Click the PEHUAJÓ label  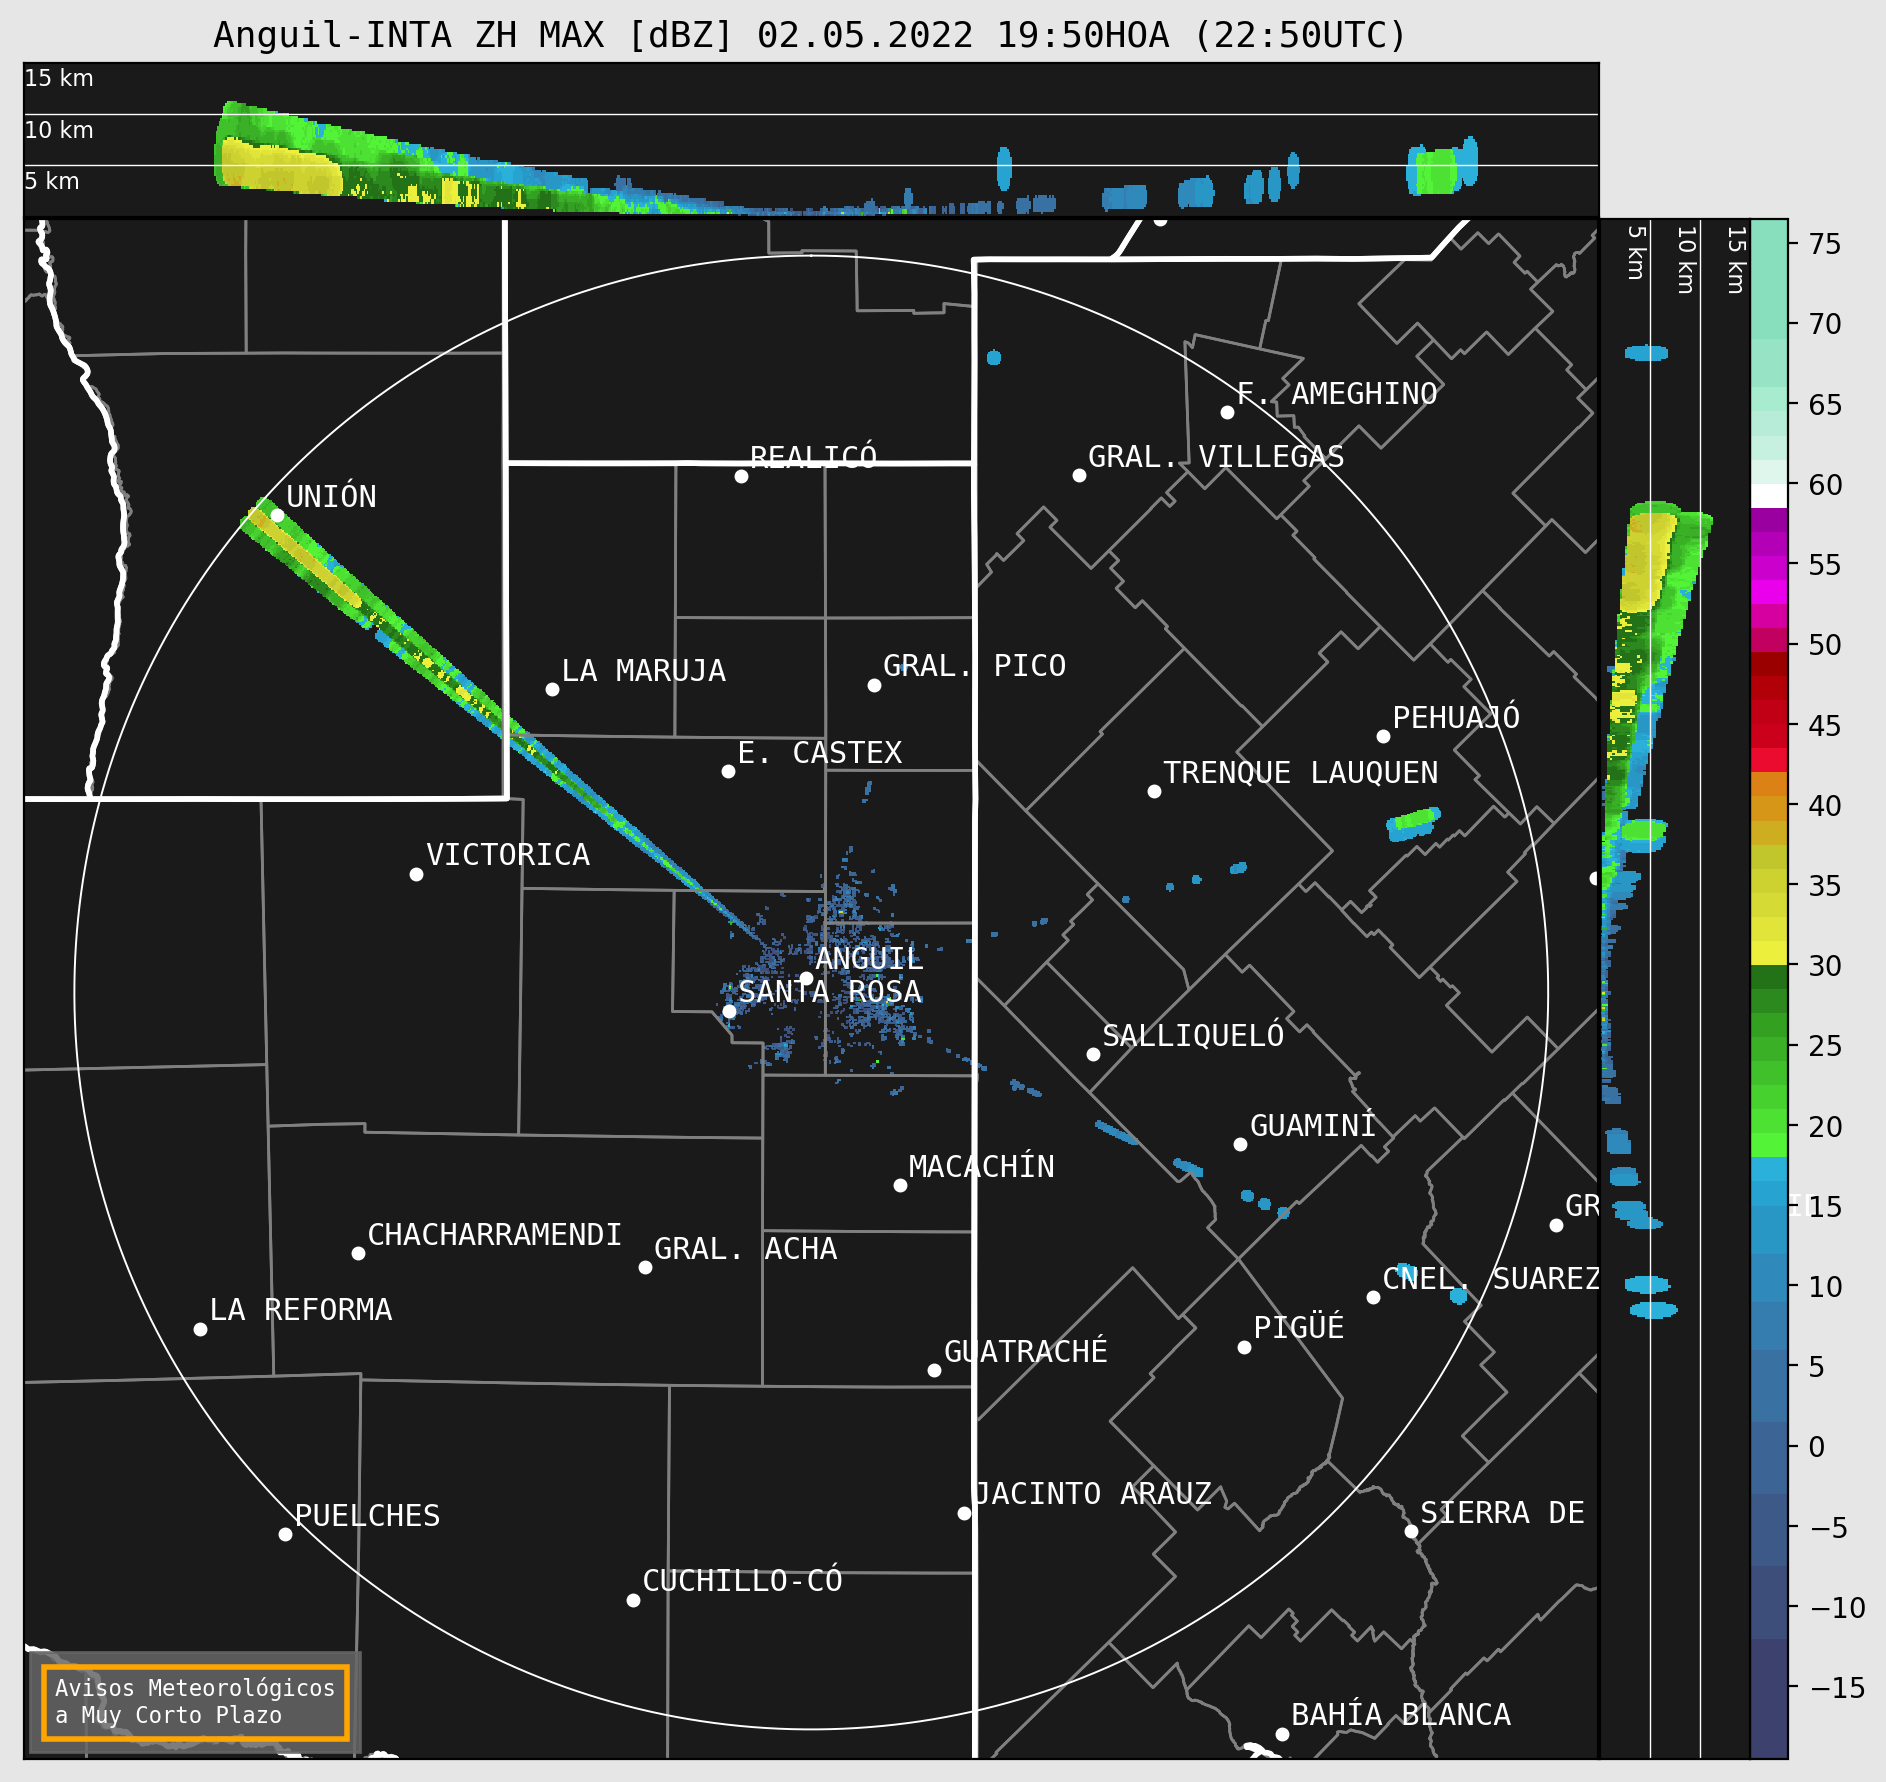click(1456, 717)
